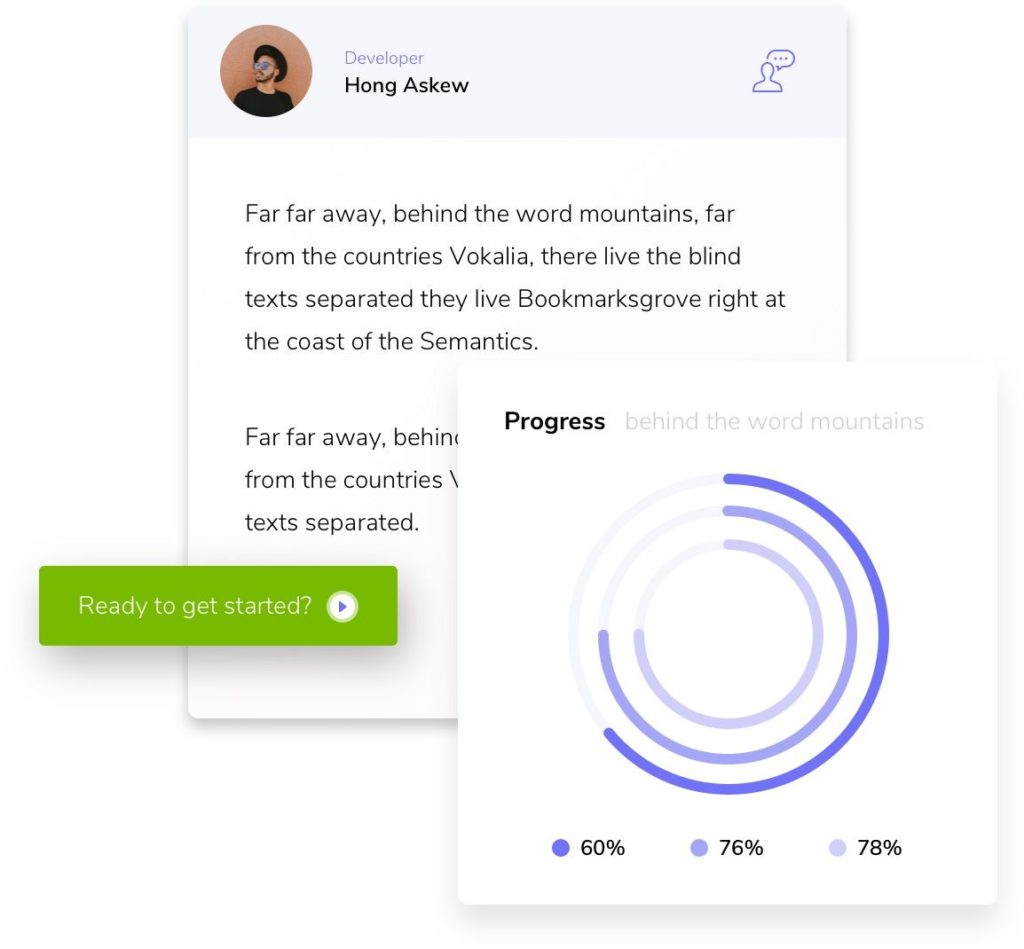Switch to "behind the word mountains" tab
The height and width of the screenshot is (949, 1024).
(774, 421)
